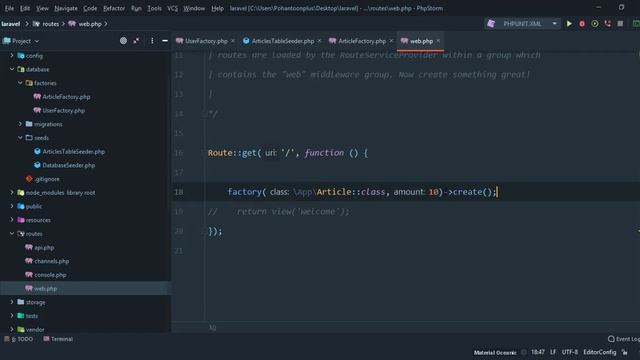Expand the migrations folder
Screen dimensions: 640x360
point(20,124)
